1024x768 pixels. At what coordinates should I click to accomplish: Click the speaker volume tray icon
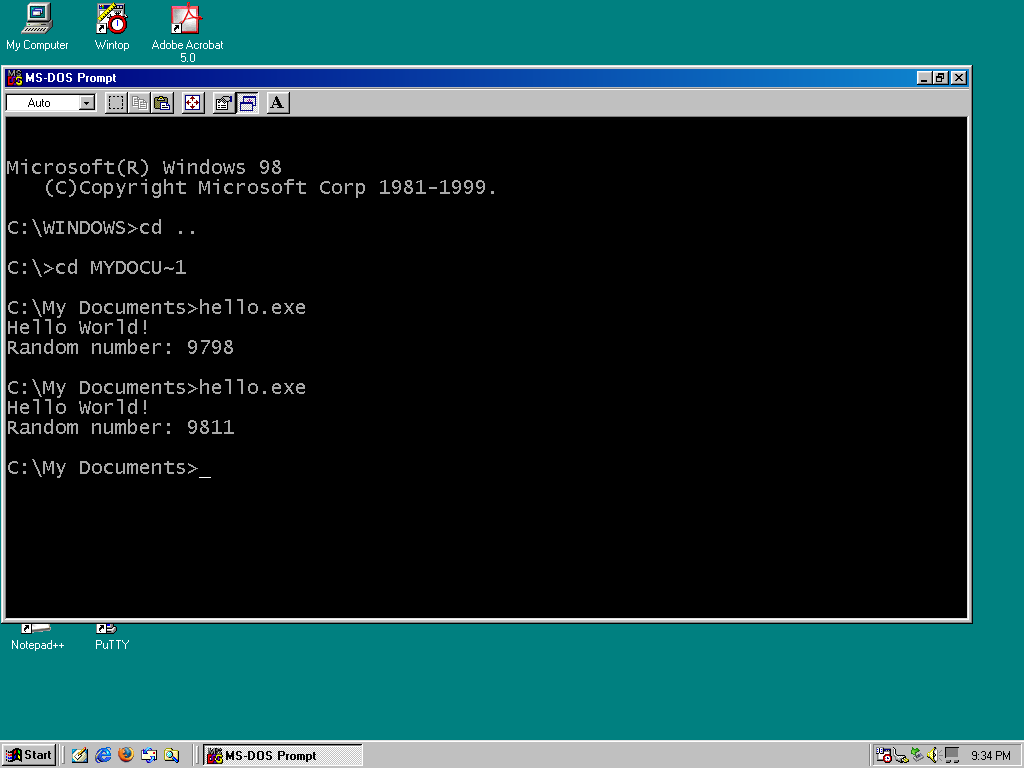933,756
